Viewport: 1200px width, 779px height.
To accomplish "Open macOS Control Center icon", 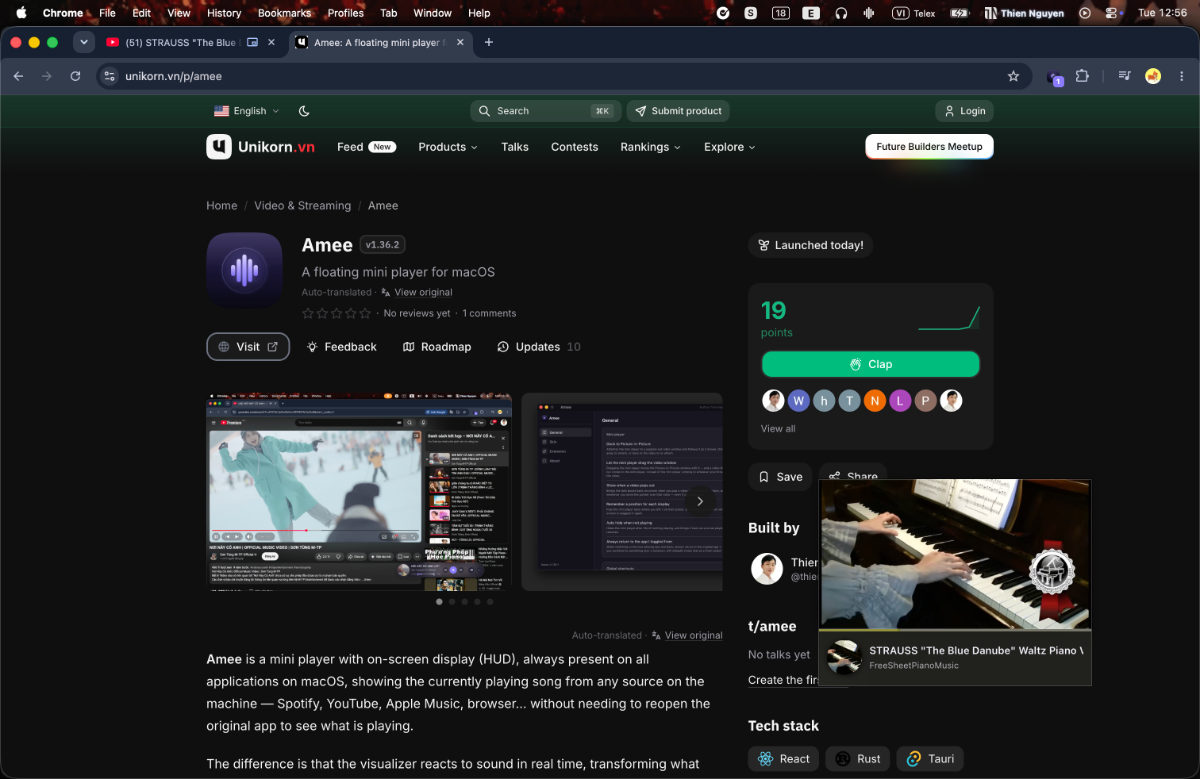I will [1111, 13].
